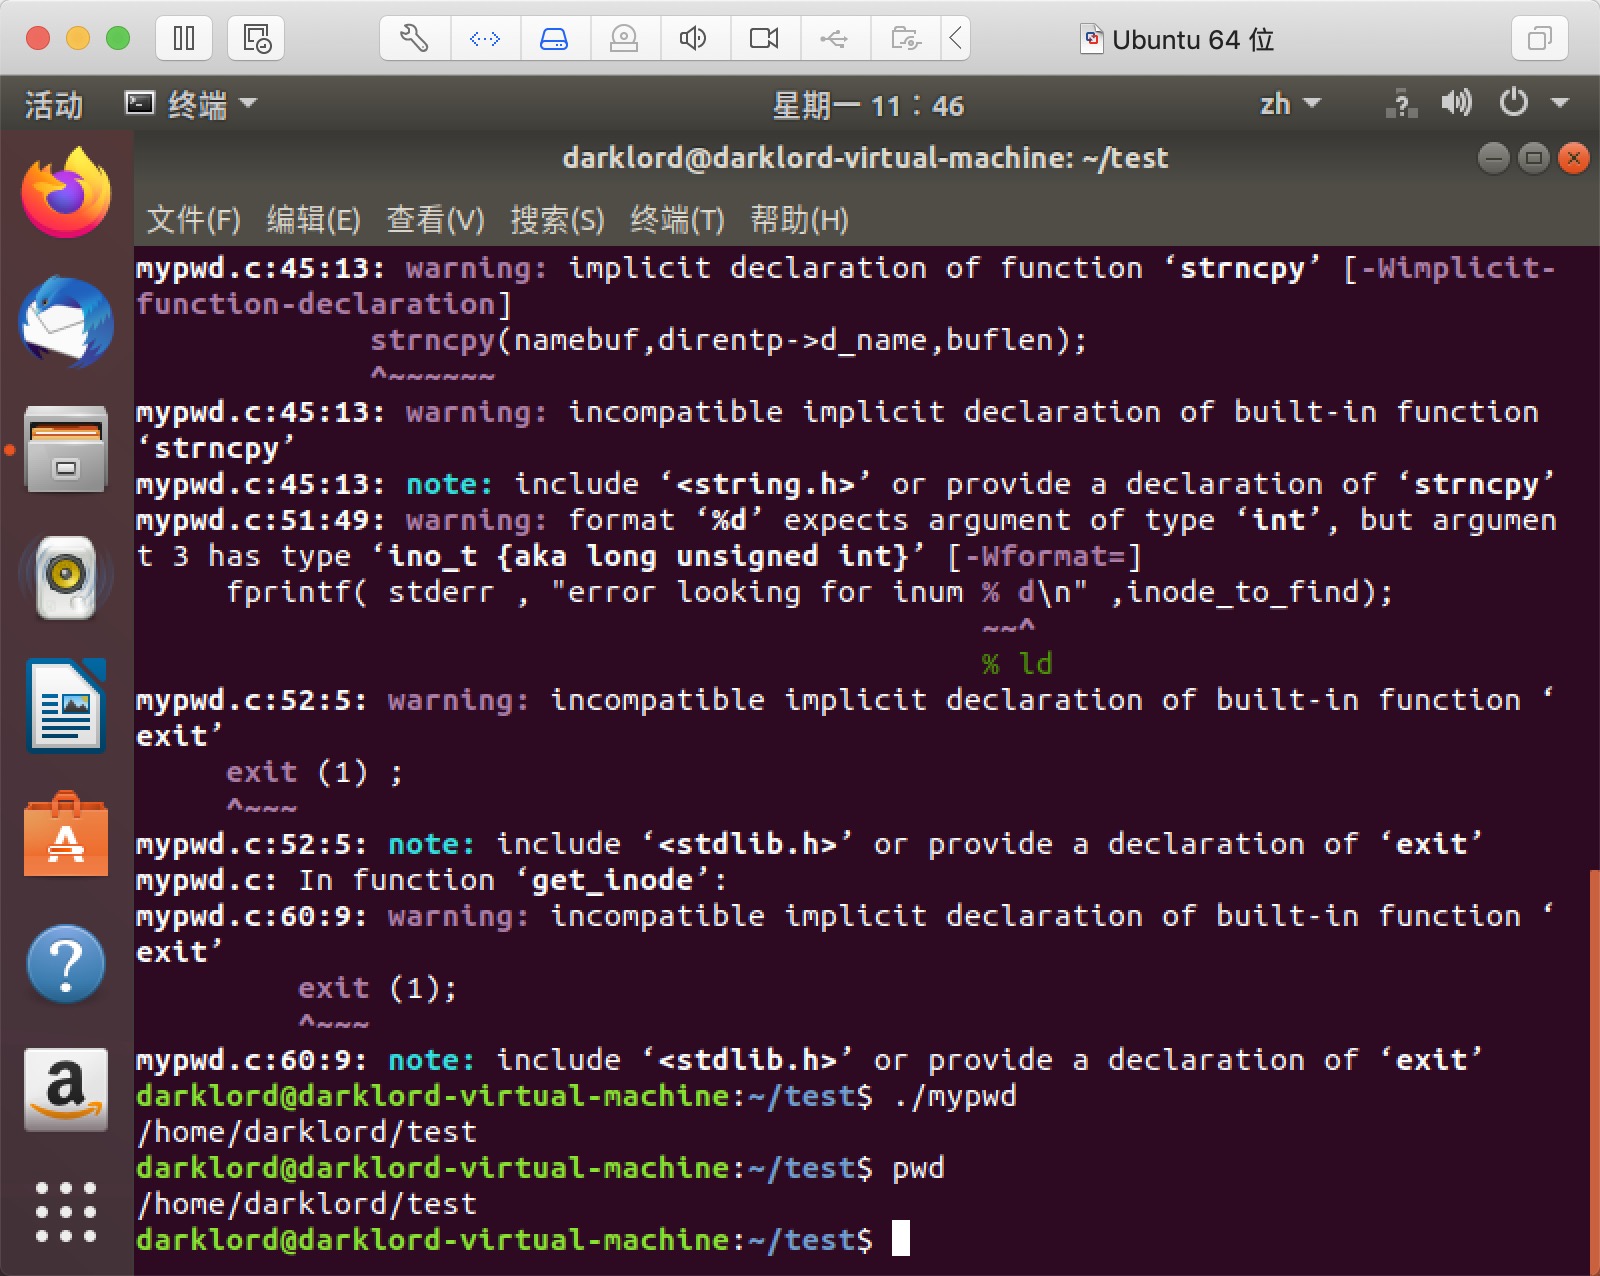Click the terminal cursor at the last prompt

coord(901,1238)
